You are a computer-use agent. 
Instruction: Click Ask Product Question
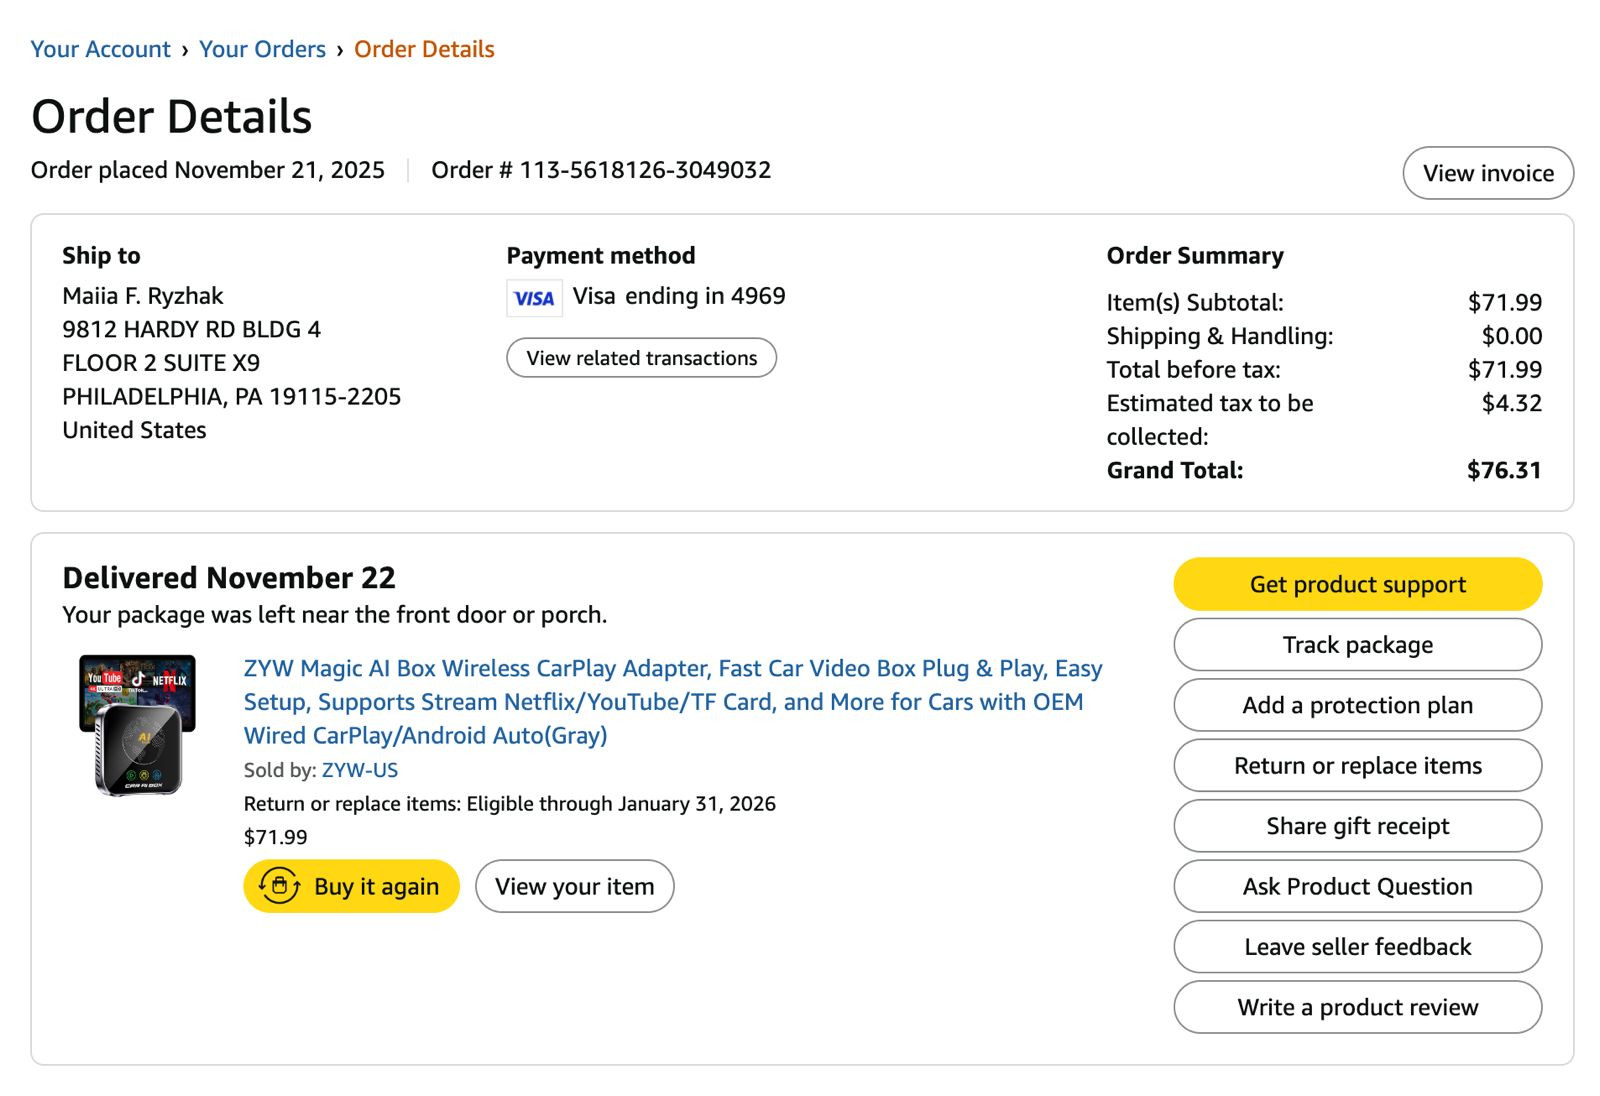(1357, 886)
